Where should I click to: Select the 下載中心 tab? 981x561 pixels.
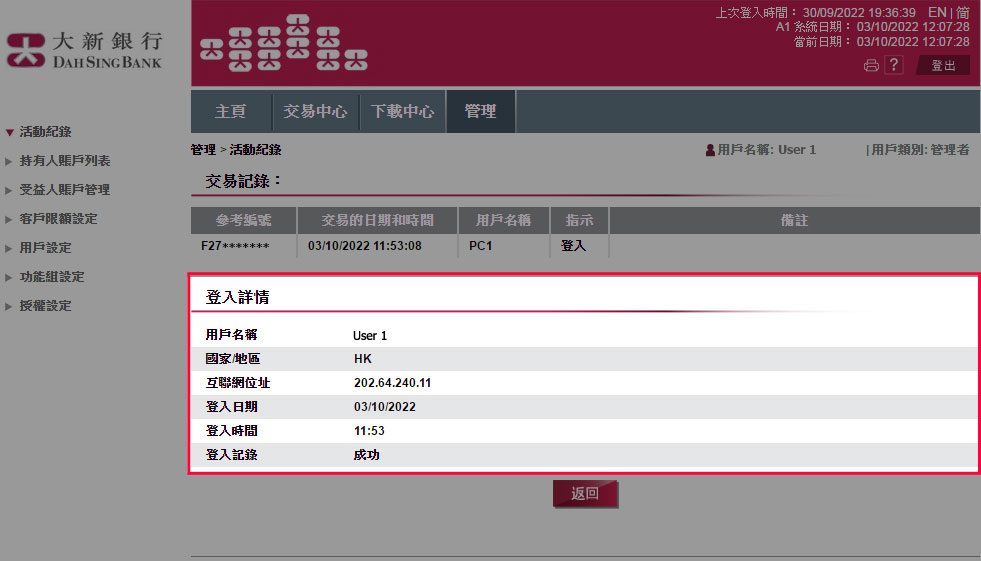402,112
